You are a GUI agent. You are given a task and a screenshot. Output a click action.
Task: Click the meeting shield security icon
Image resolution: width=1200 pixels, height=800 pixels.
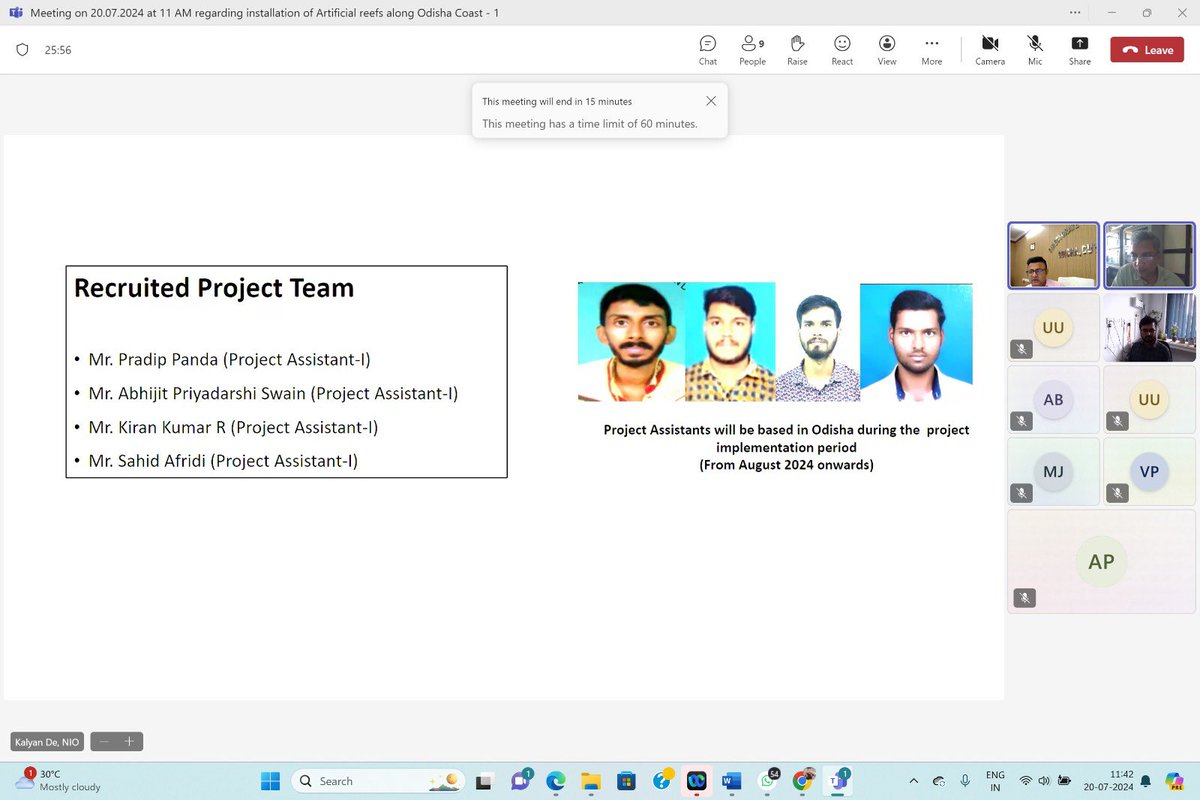click(x=23, y=50)
